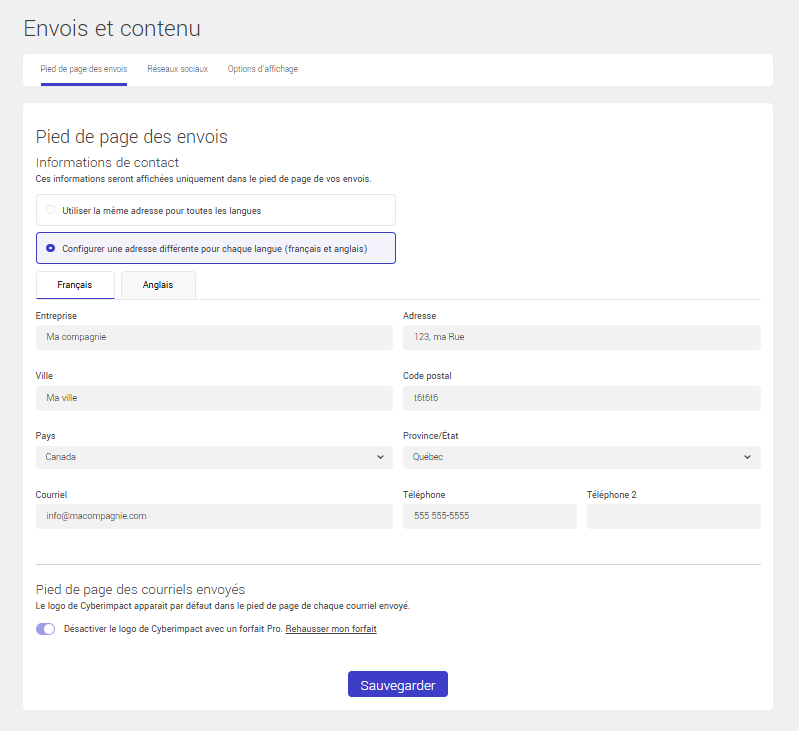
Task: Toggle the Cyberimpact logo switch
Action: point(45,629)
